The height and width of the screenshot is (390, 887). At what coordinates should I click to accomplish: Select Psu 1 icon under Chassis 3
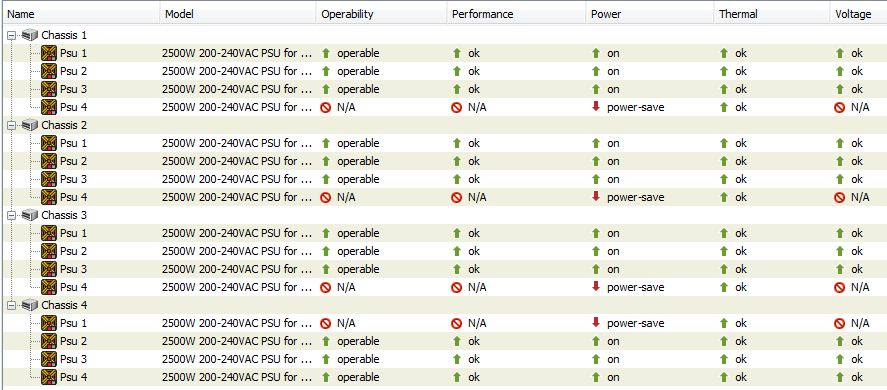click(x=49, y=233)
